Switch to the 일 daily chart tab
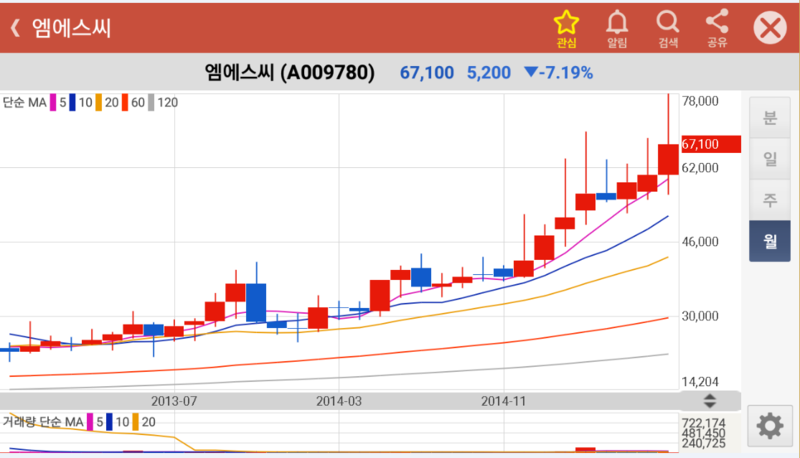 click(x=769, y=158)
